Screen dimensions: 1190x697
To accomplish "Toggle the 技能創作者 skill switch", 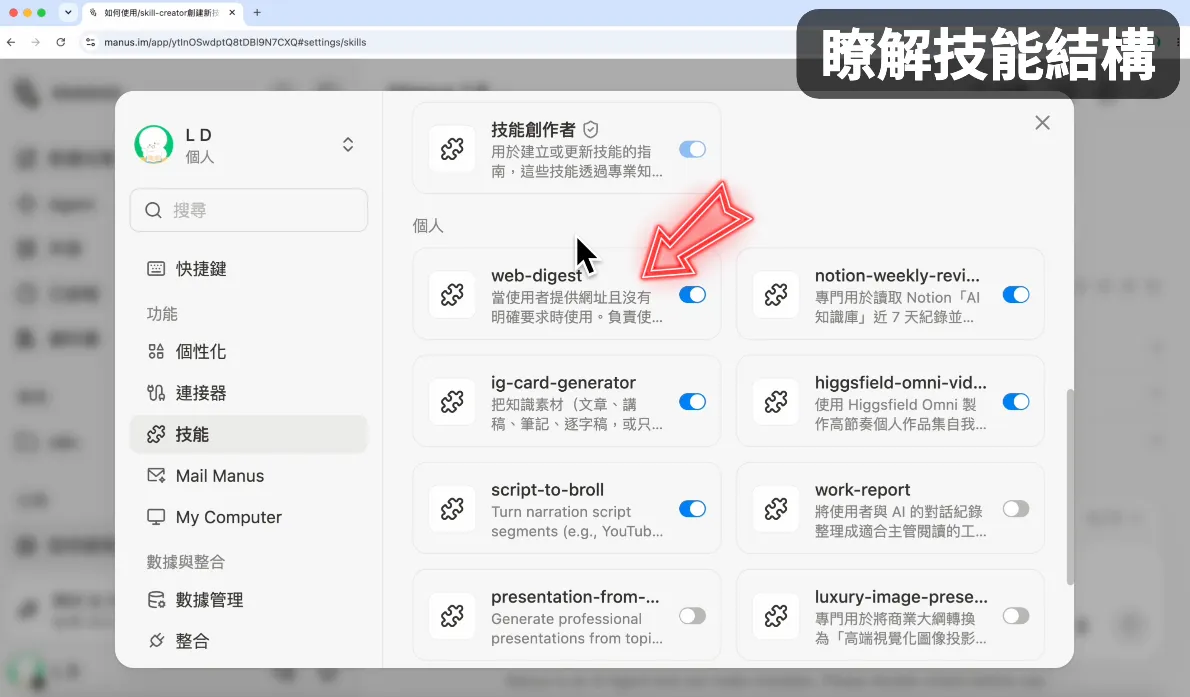I will click(692, 149).
